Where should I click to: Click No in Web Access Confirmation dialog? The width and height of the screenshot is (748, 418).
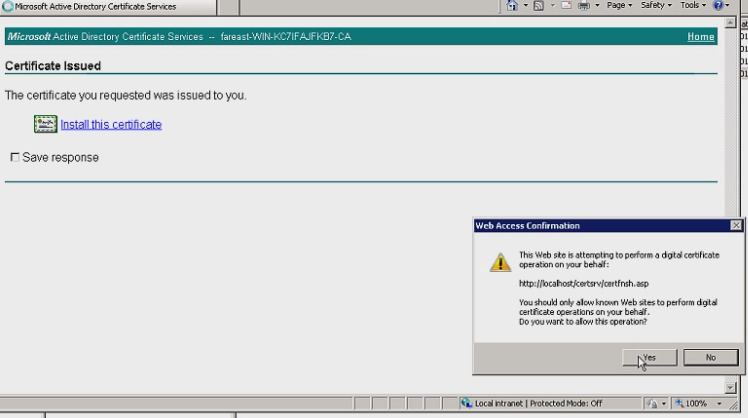pos(710,357)
